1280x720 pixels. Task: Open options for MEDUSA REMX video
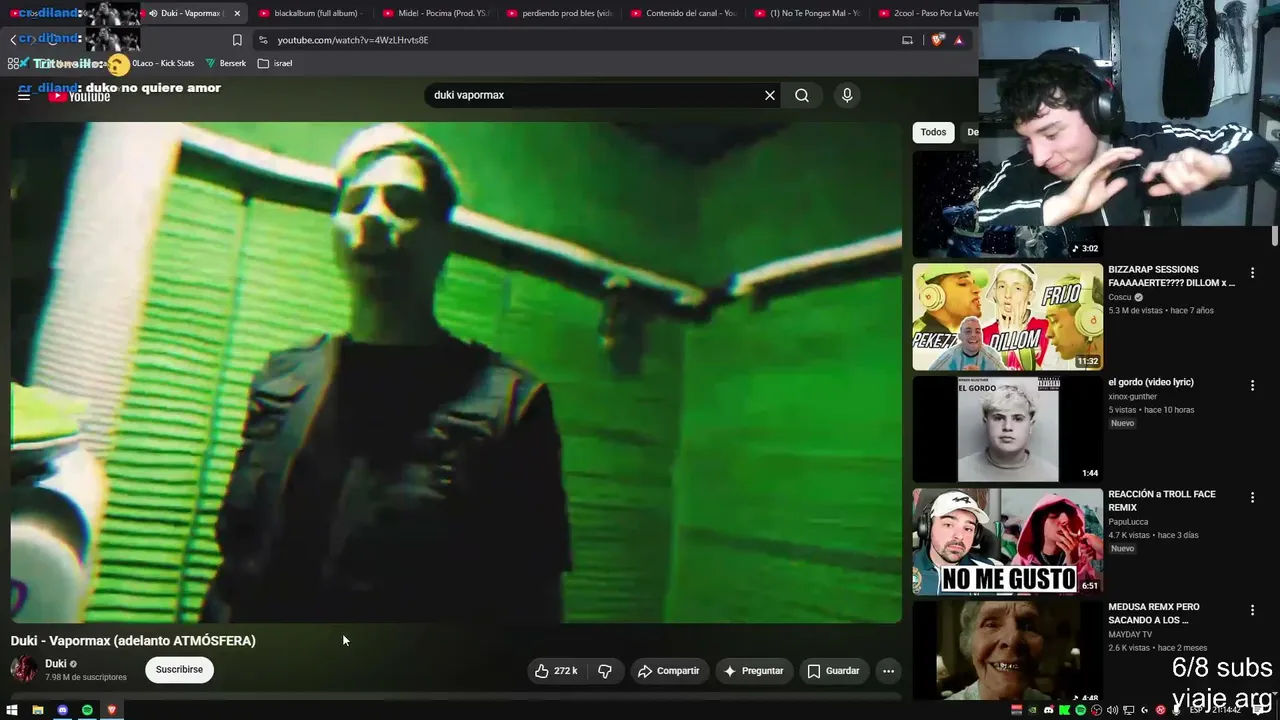[1252, 610]
